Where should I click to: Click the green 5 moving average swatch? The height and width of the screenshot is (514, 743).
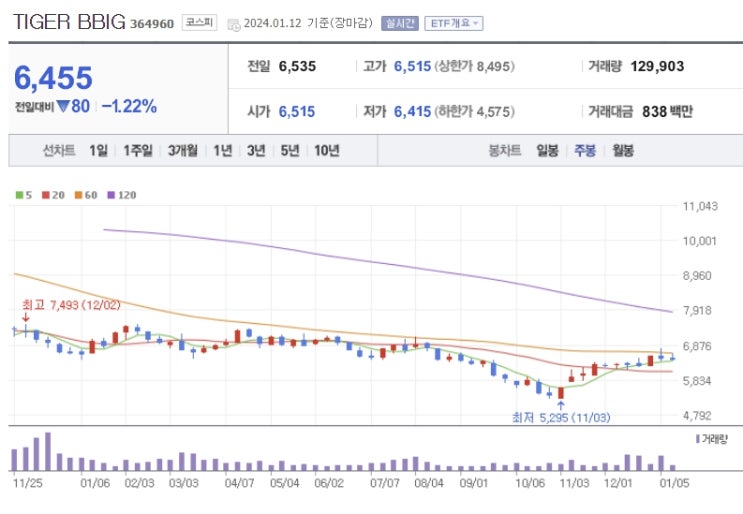coord(19,195)
